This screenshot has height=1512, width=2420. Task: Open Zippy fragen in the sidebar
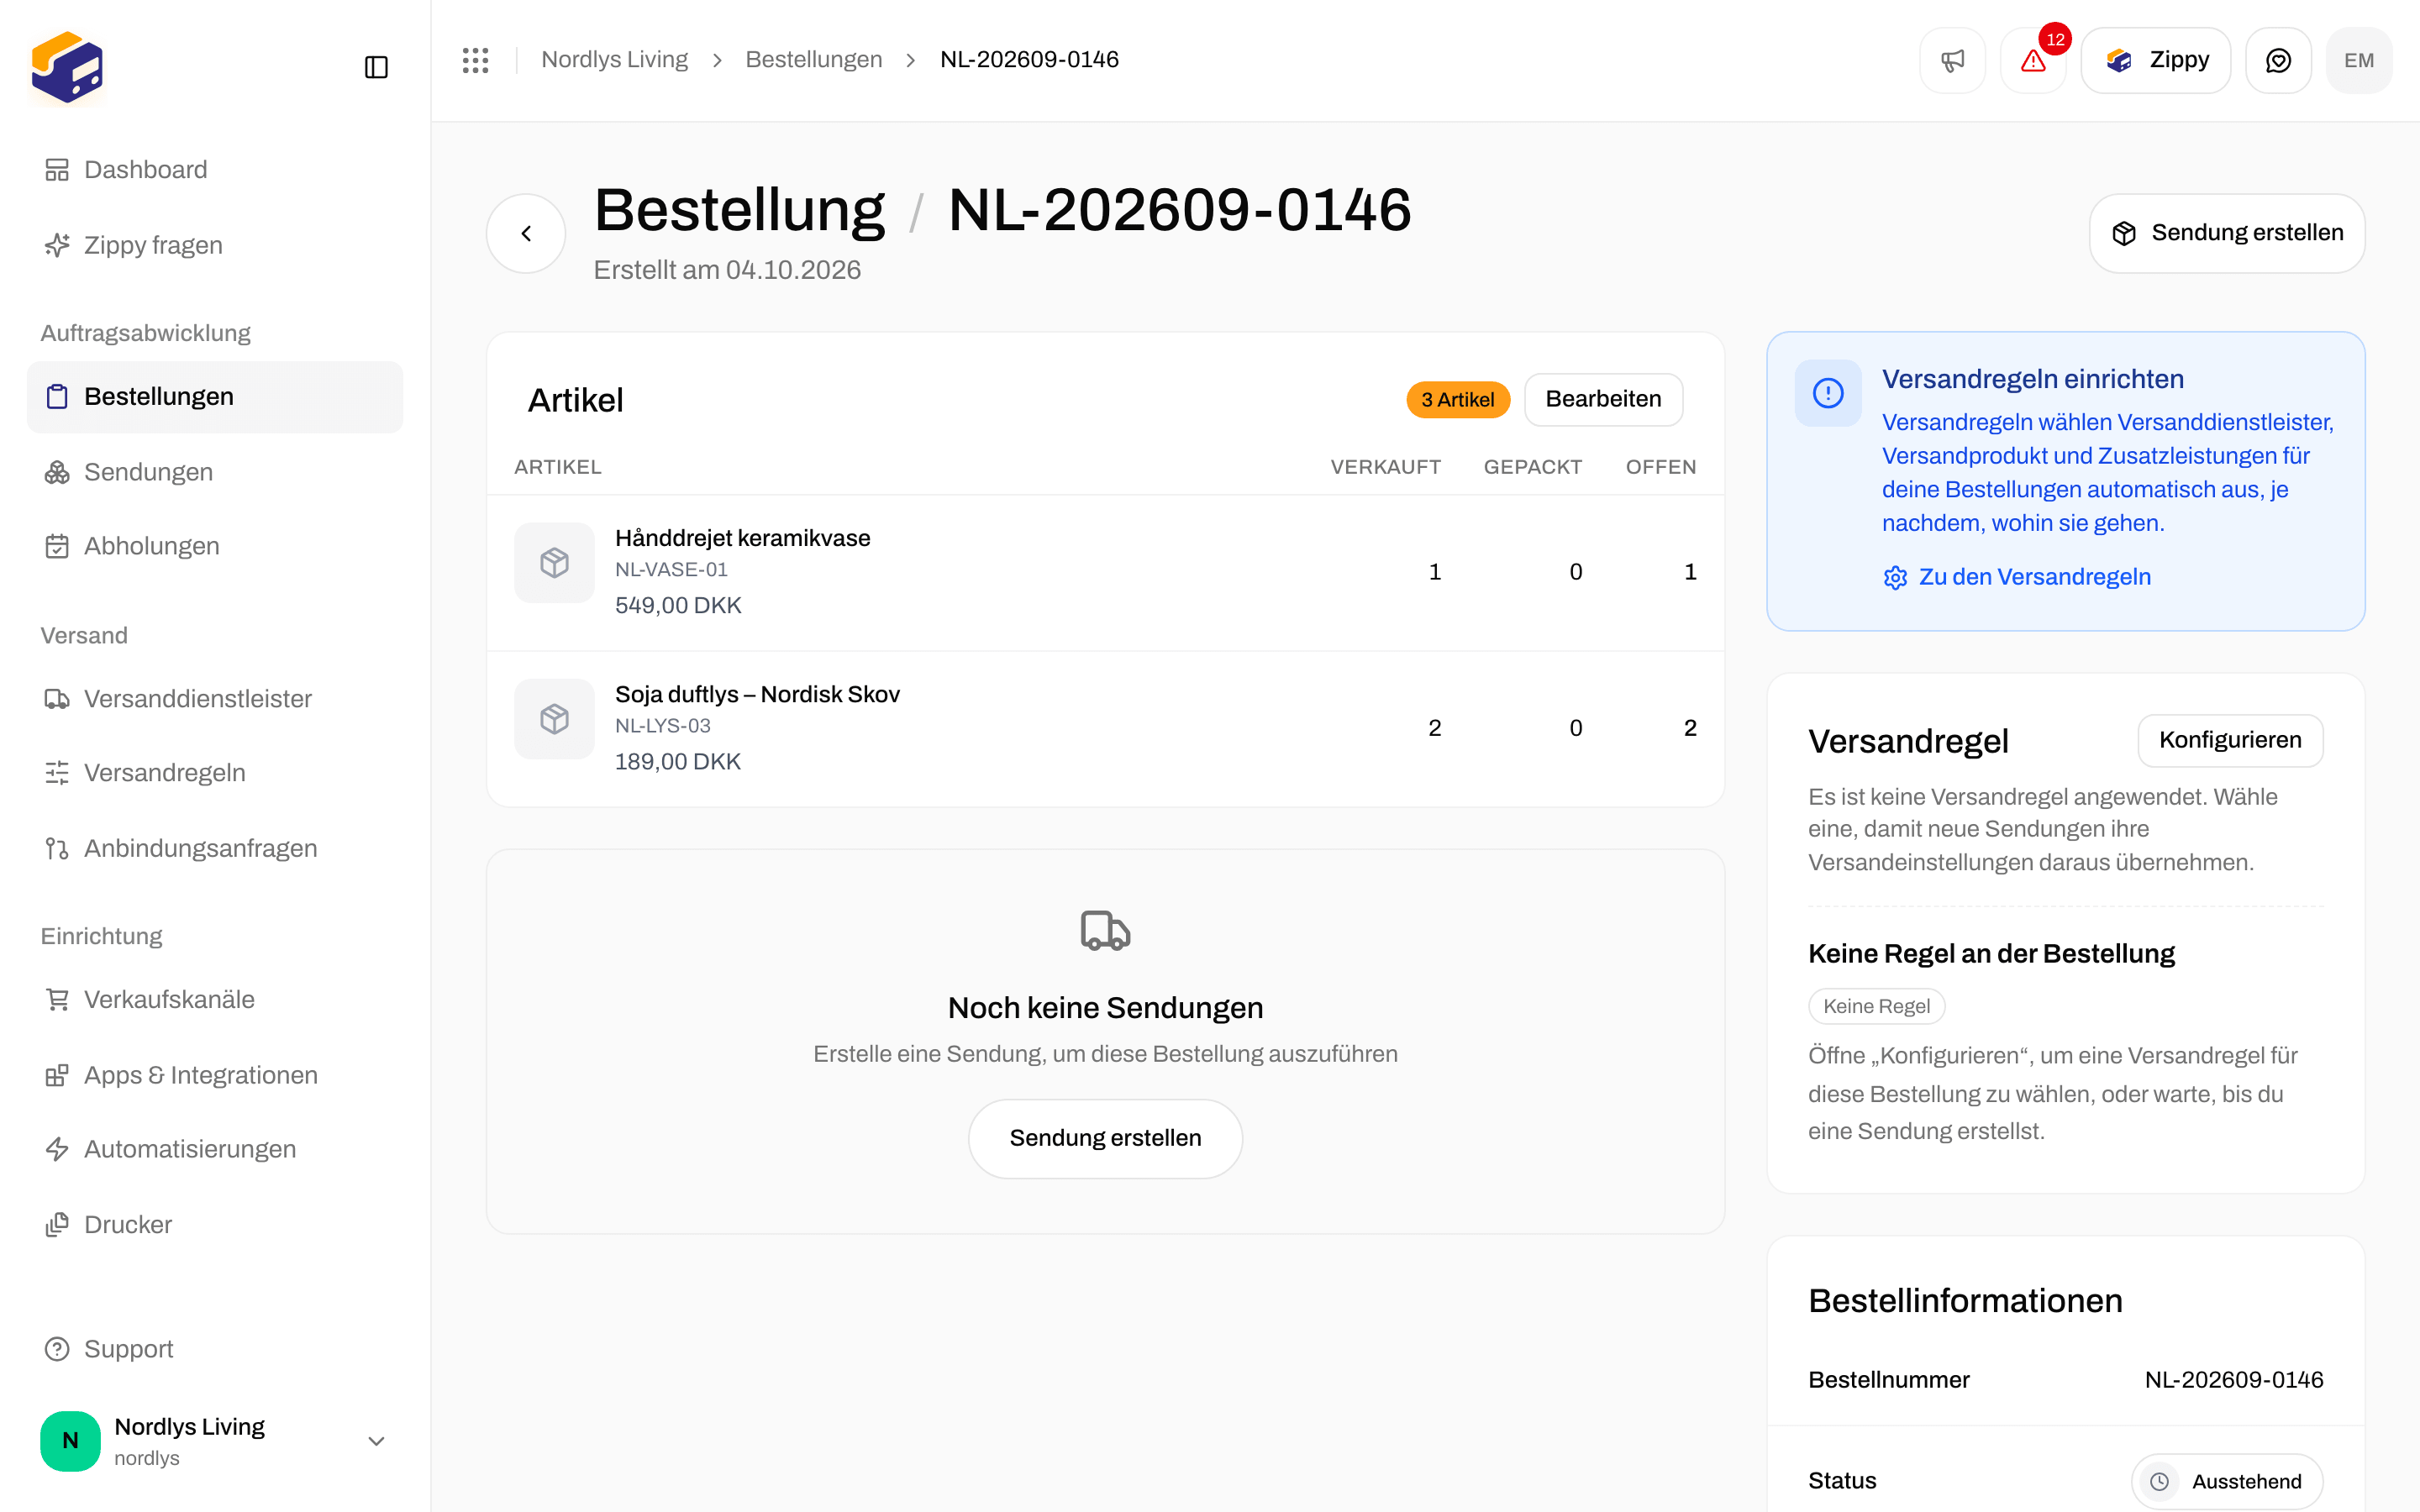tap(215, 245)
